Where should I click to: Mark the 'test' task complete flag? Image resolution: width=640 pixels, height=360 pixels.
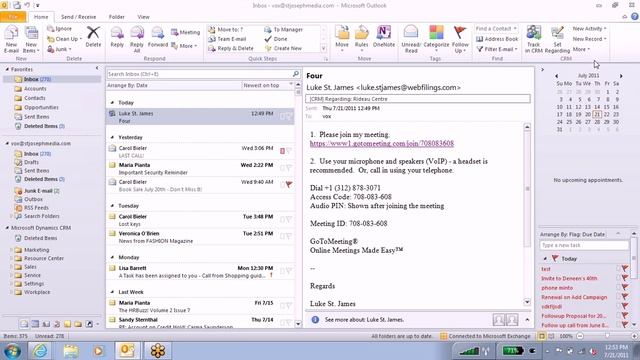[624, 269]
